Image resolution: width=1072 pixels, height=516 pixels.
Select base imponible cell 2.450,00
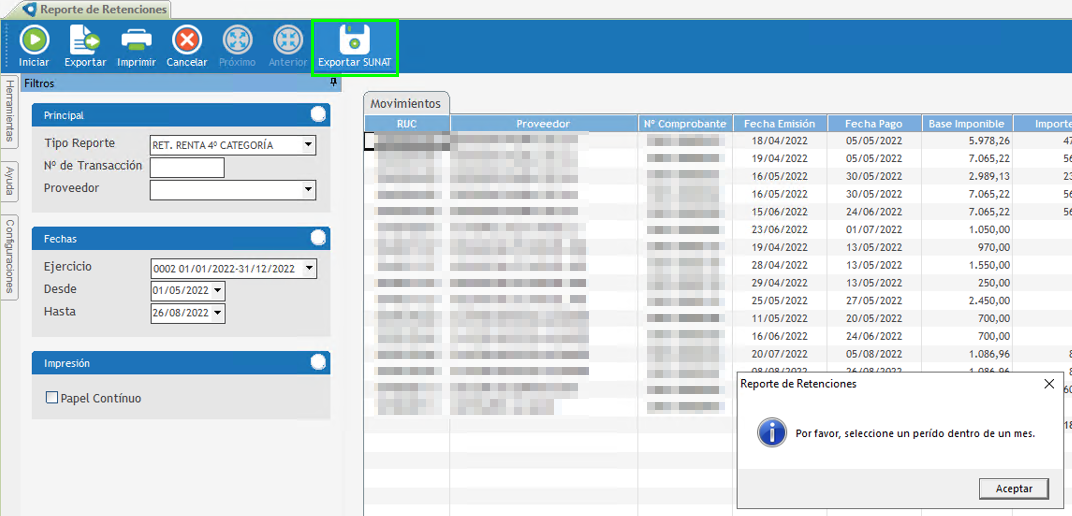click(x=966, y=301)
